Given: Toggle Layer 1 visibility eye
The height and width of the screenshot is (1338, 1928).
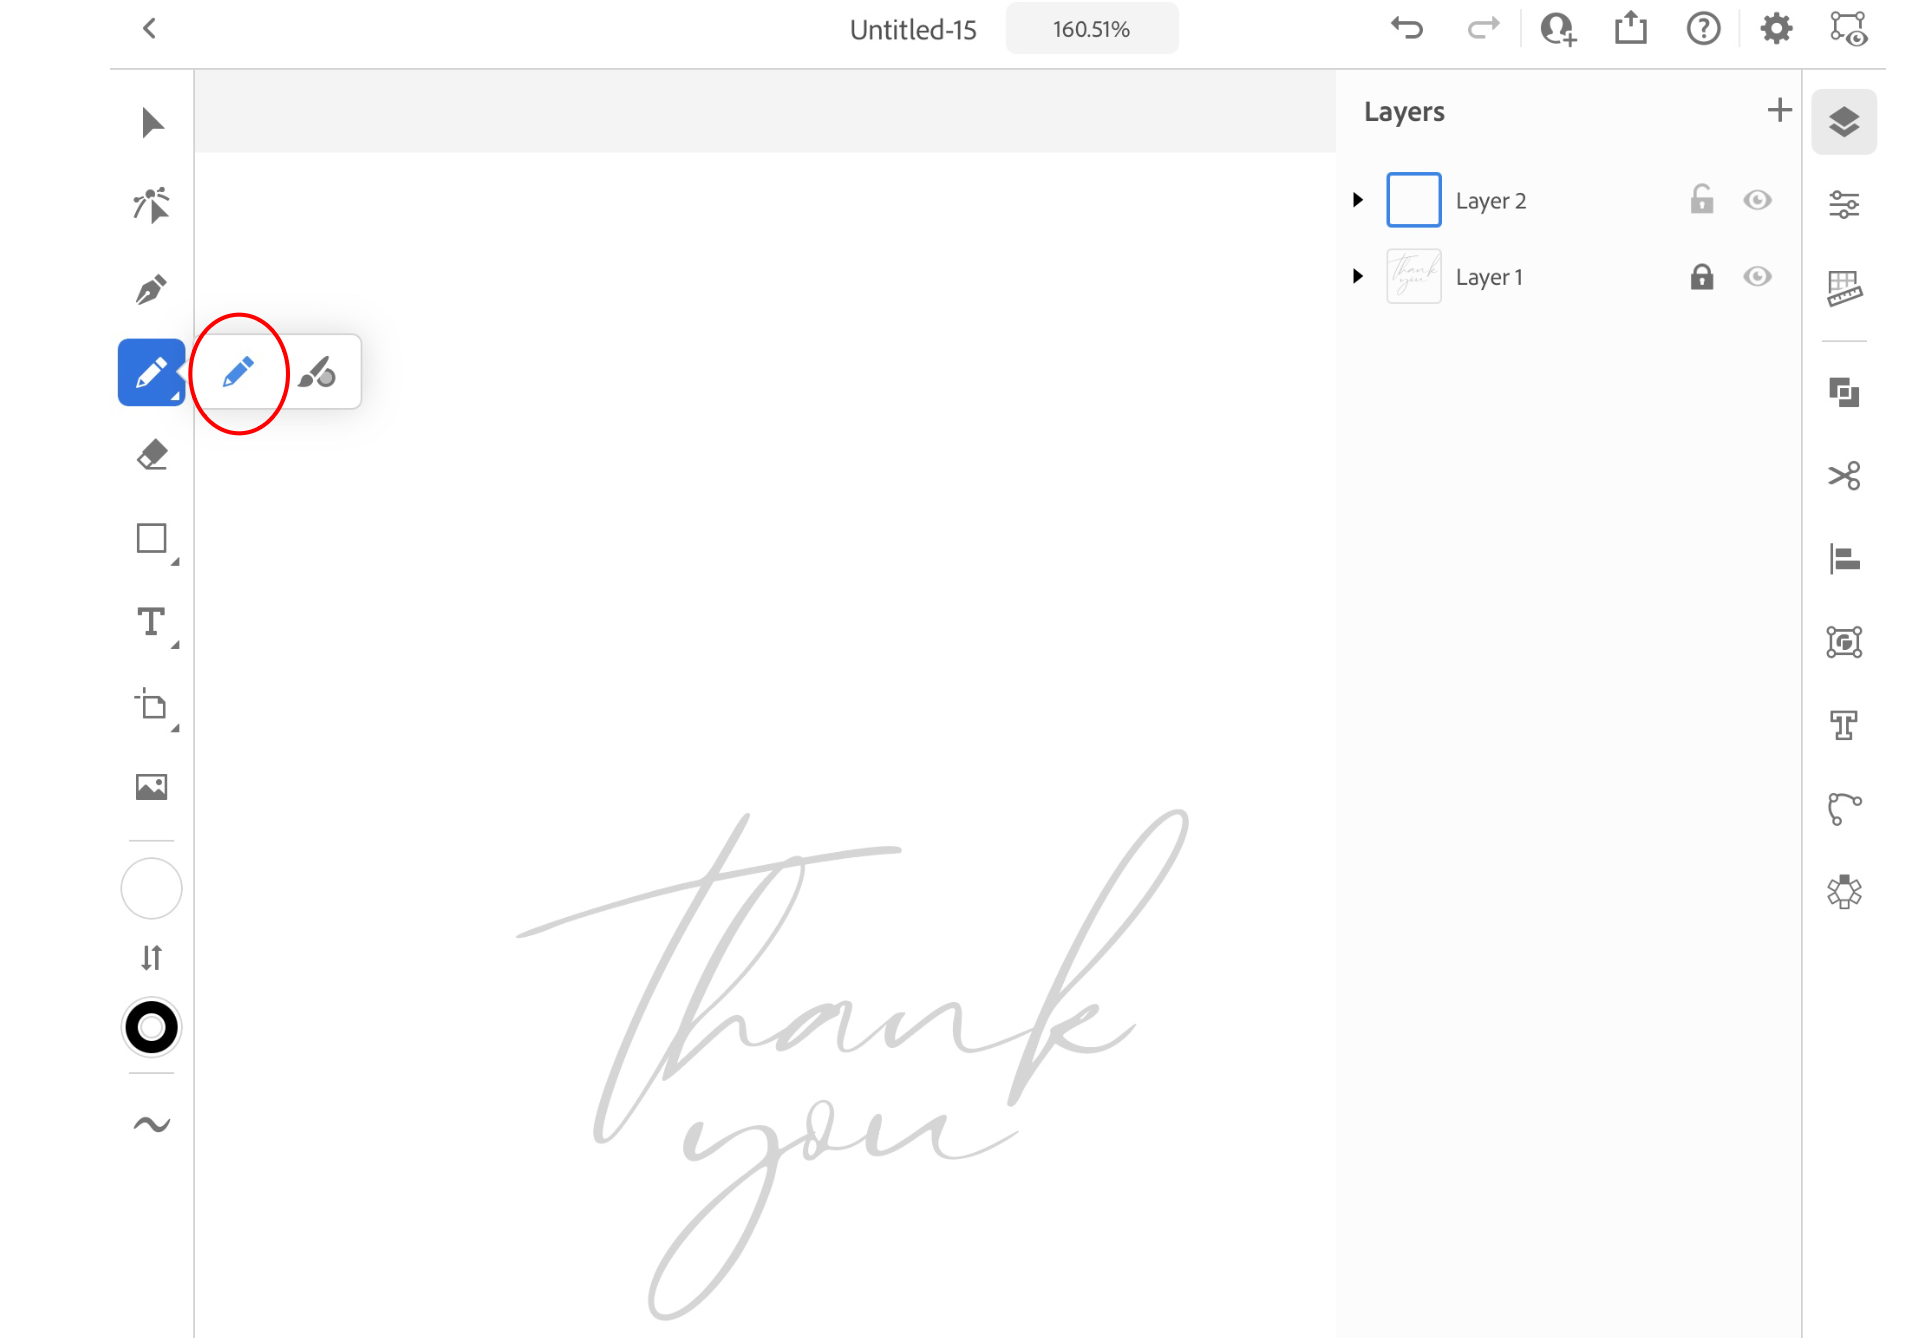Looking at the screenshot, I should coord(1757,277).
